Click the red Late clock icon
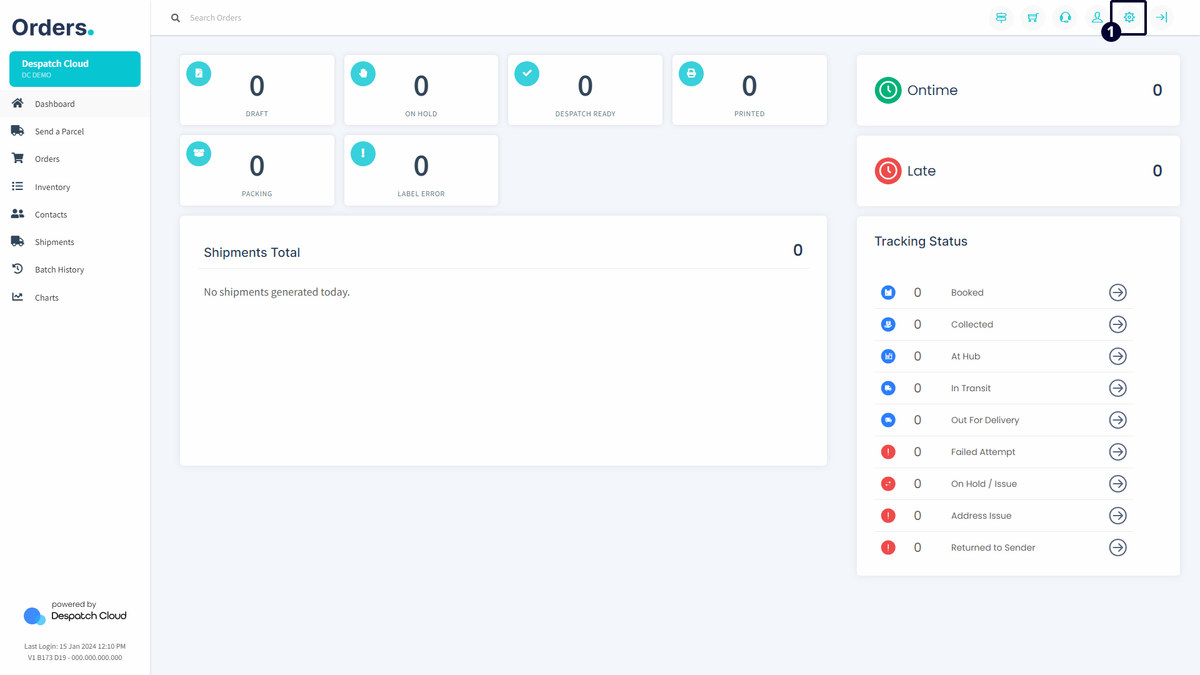 tap(888, 171)
